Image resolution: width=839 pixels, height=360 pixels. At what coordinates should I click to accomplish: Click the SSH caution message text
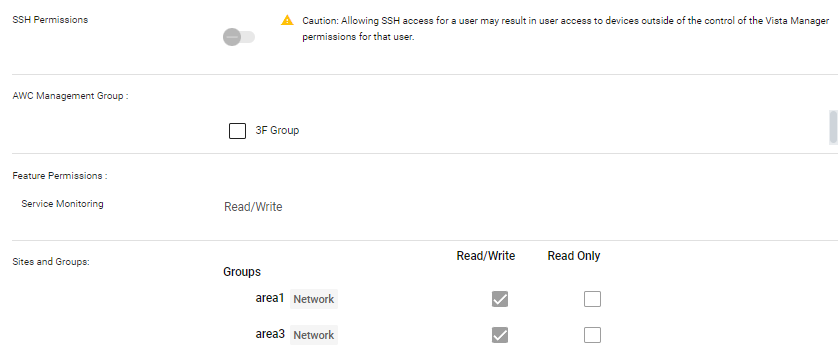tap(566, 29)
